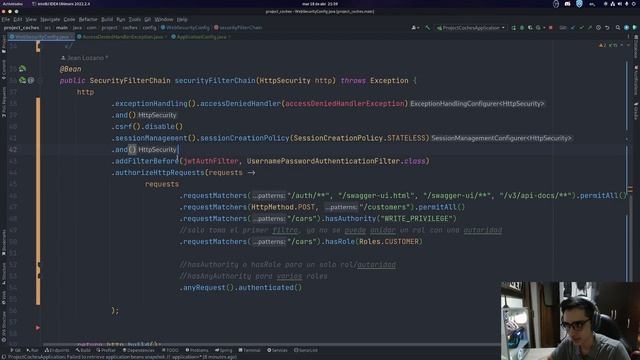The image size is (640, 360).
Task: Open the Git tool window
Action: point(15,350)
